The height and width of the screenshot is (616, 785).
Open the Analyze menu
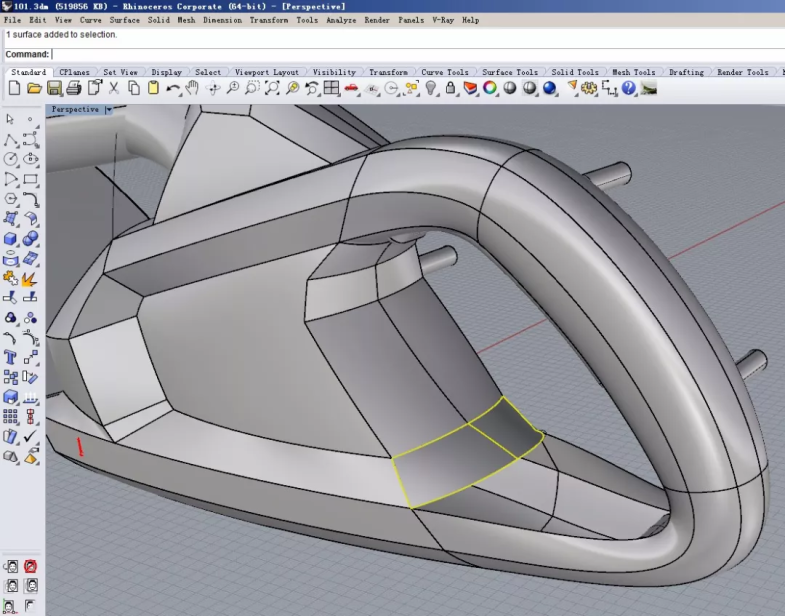341,20
